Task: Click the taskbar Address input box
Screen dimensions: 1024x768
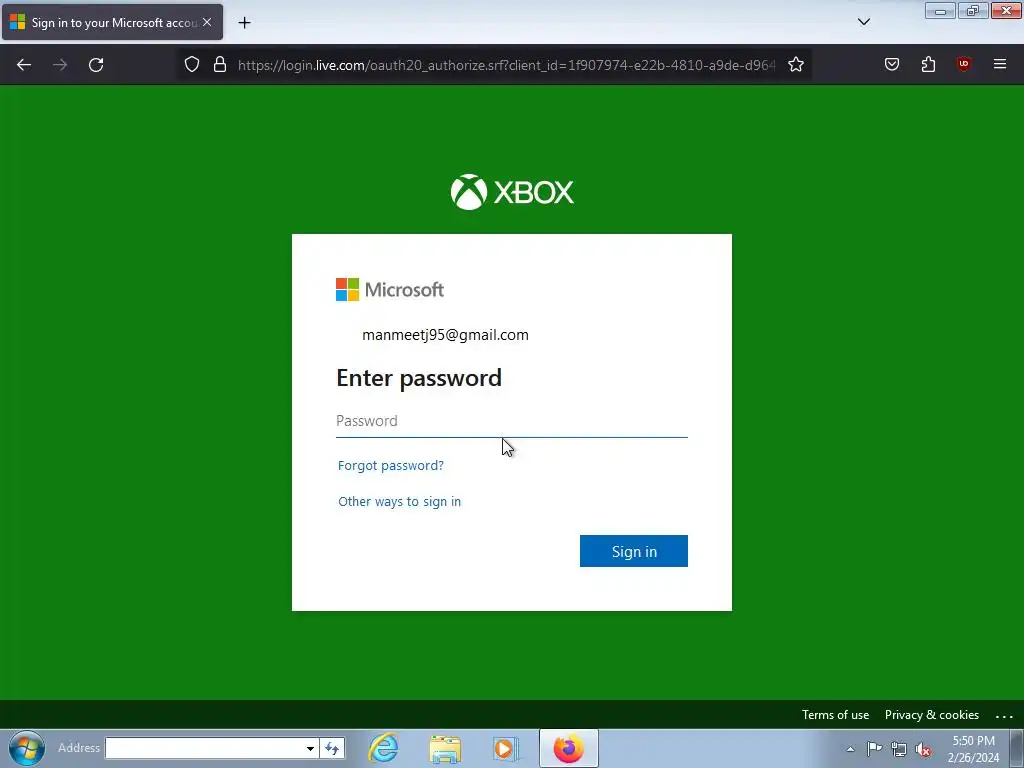Action: (204, 748)
